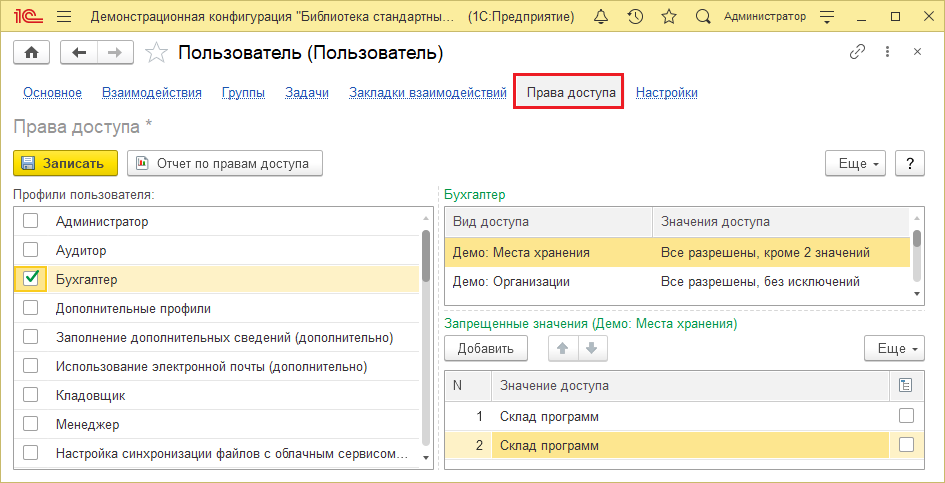Select the Права доступа tab

point(568,92)
